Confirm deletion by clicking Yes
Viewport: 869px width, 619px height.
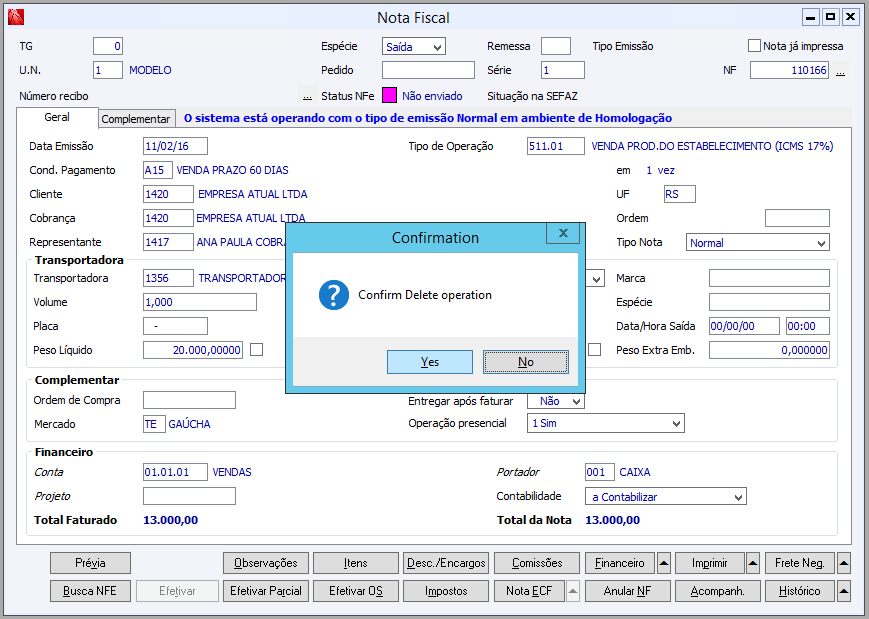pyautogui.click(x=429, y=362)
